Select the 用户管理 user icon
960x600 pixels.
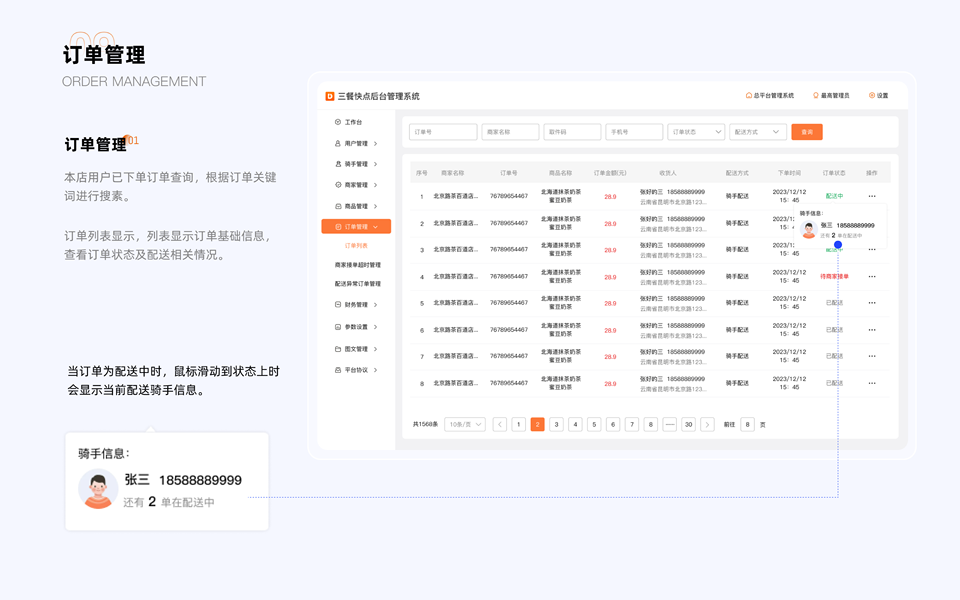pyautogui.click(x=338, y=143)
